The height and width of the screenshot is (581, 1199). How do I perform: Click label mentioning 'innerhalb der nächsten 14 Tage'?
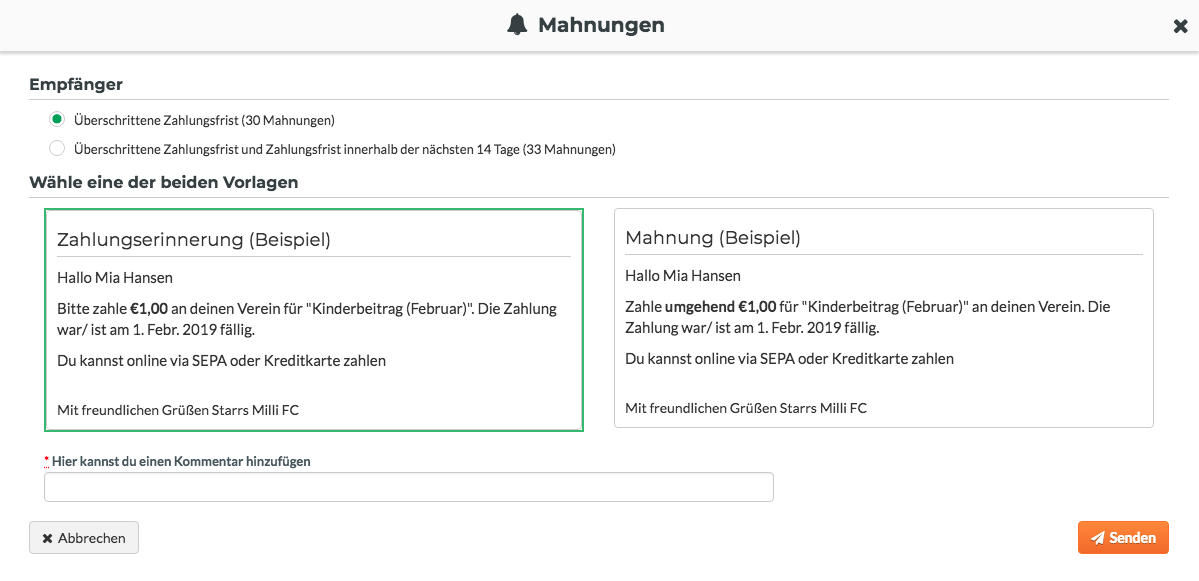point(345,149)
